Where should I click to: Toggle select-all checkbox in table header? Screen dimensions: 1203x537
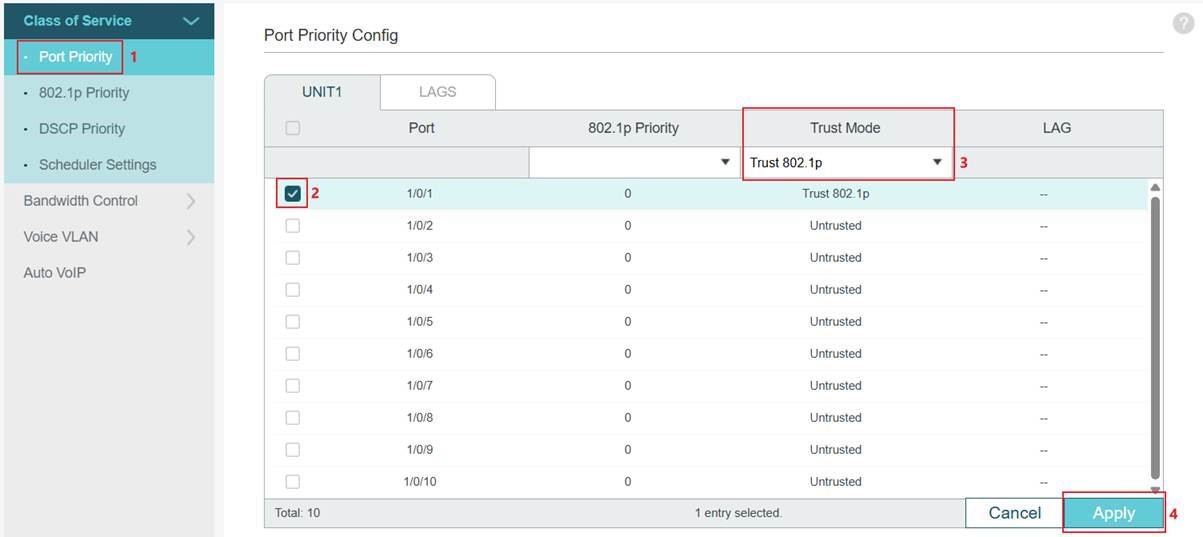292,128
